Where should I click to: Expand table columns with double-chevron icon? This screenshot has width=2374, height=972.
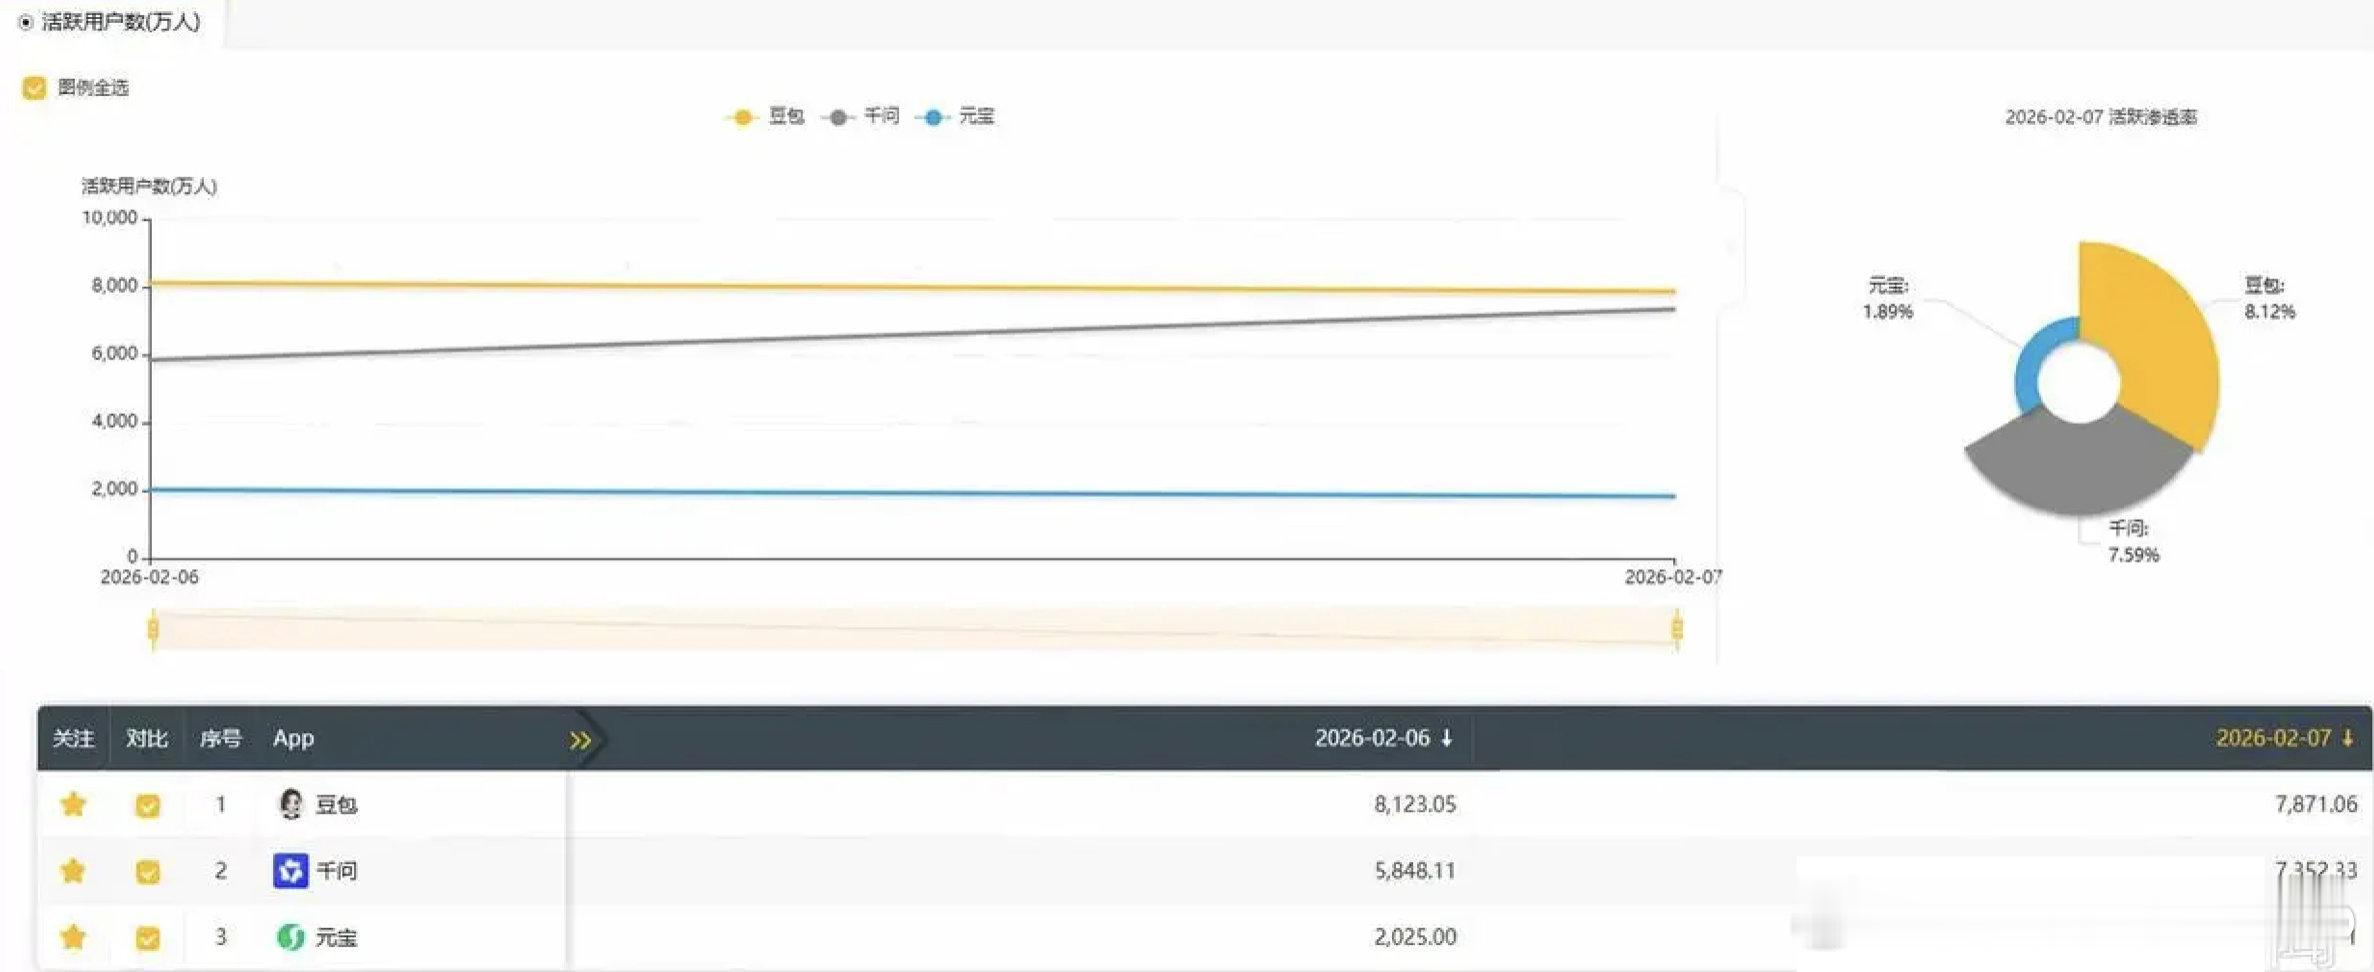pos(580,740)
